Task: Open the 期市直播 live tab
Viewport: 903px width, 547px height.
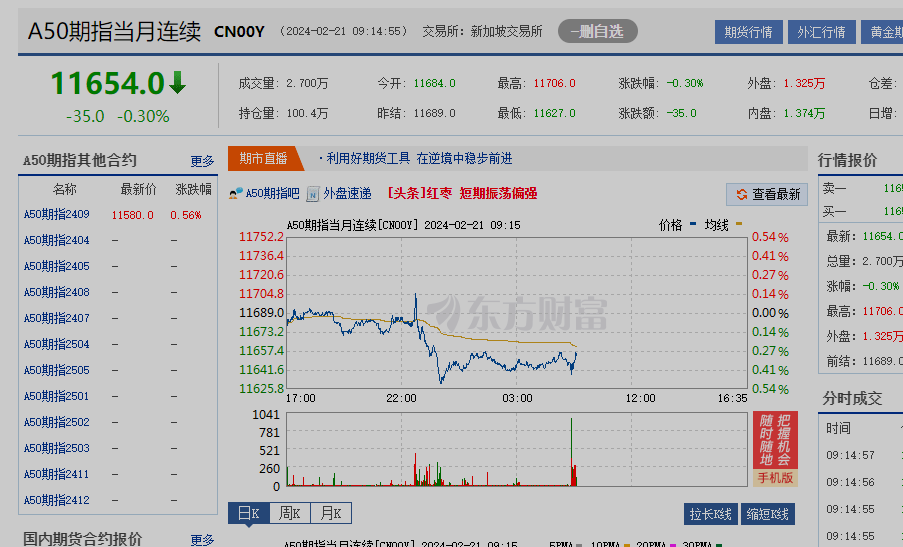Action: [263, 158]
